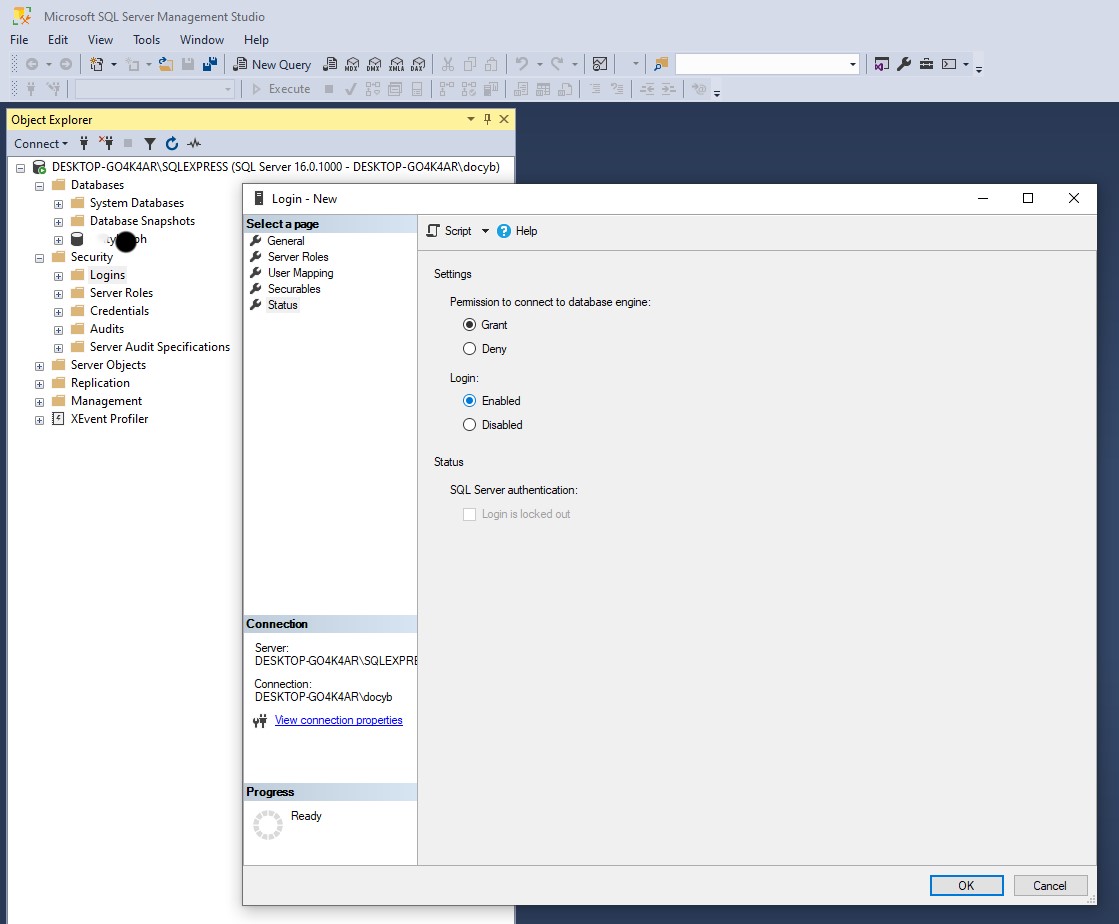The image size is (1119, 924).
Task: Confirm the new login with OK
Action: 965,885
